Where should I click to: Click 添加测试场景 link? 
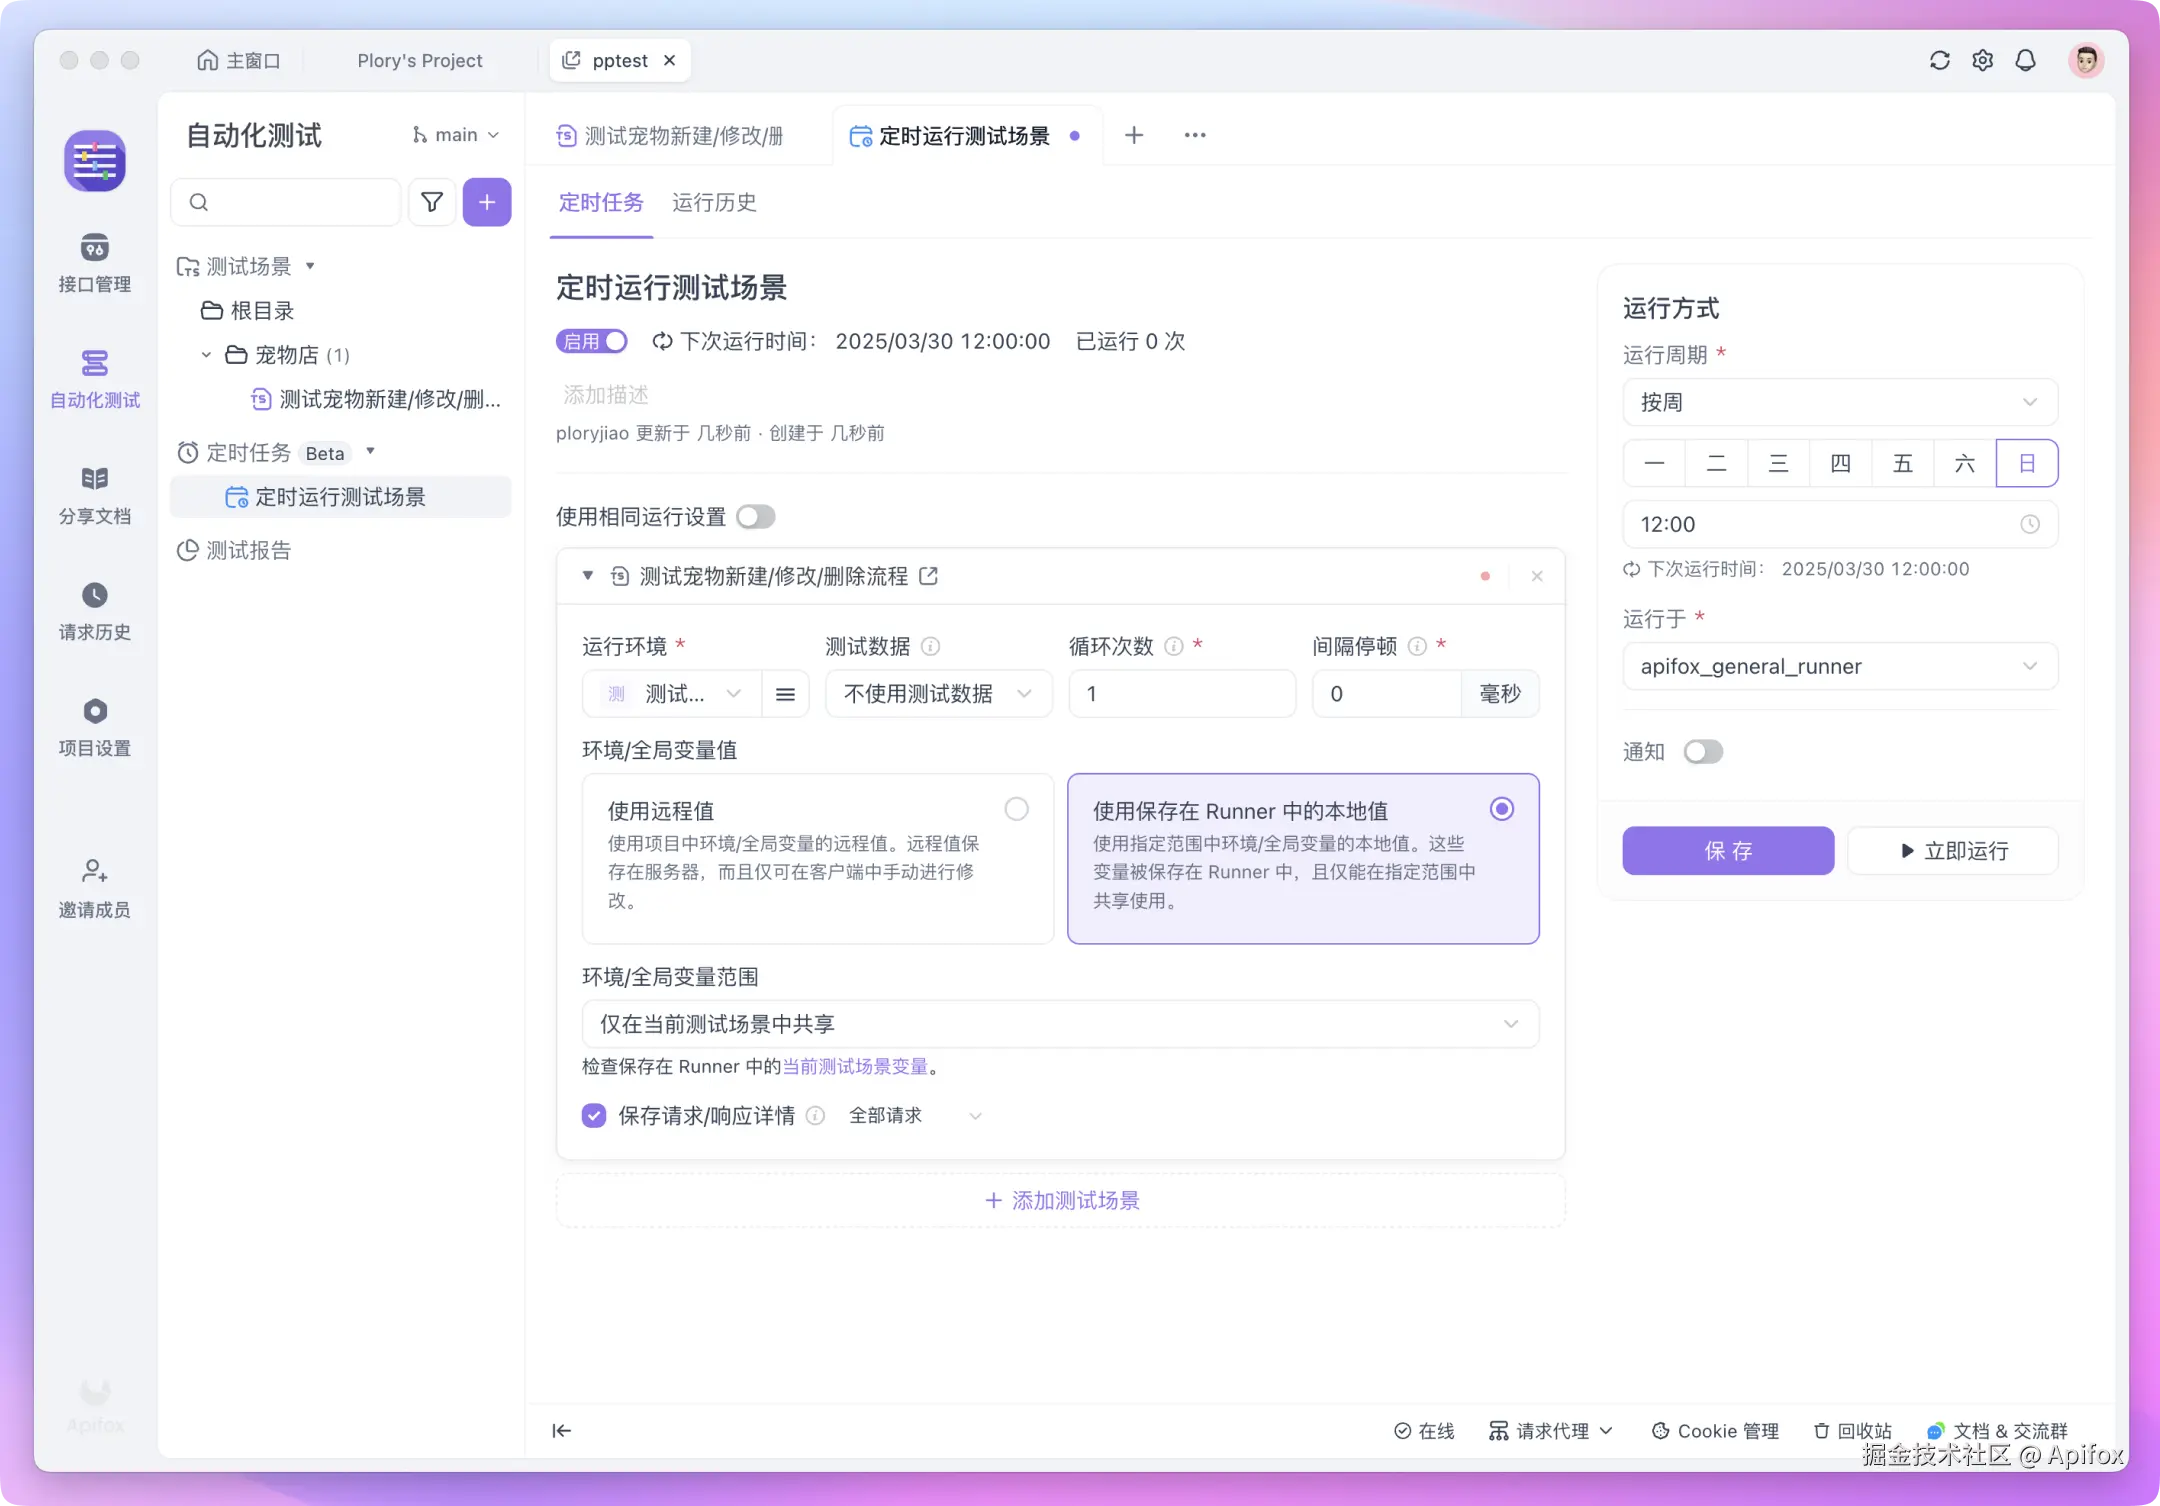1062,1200
